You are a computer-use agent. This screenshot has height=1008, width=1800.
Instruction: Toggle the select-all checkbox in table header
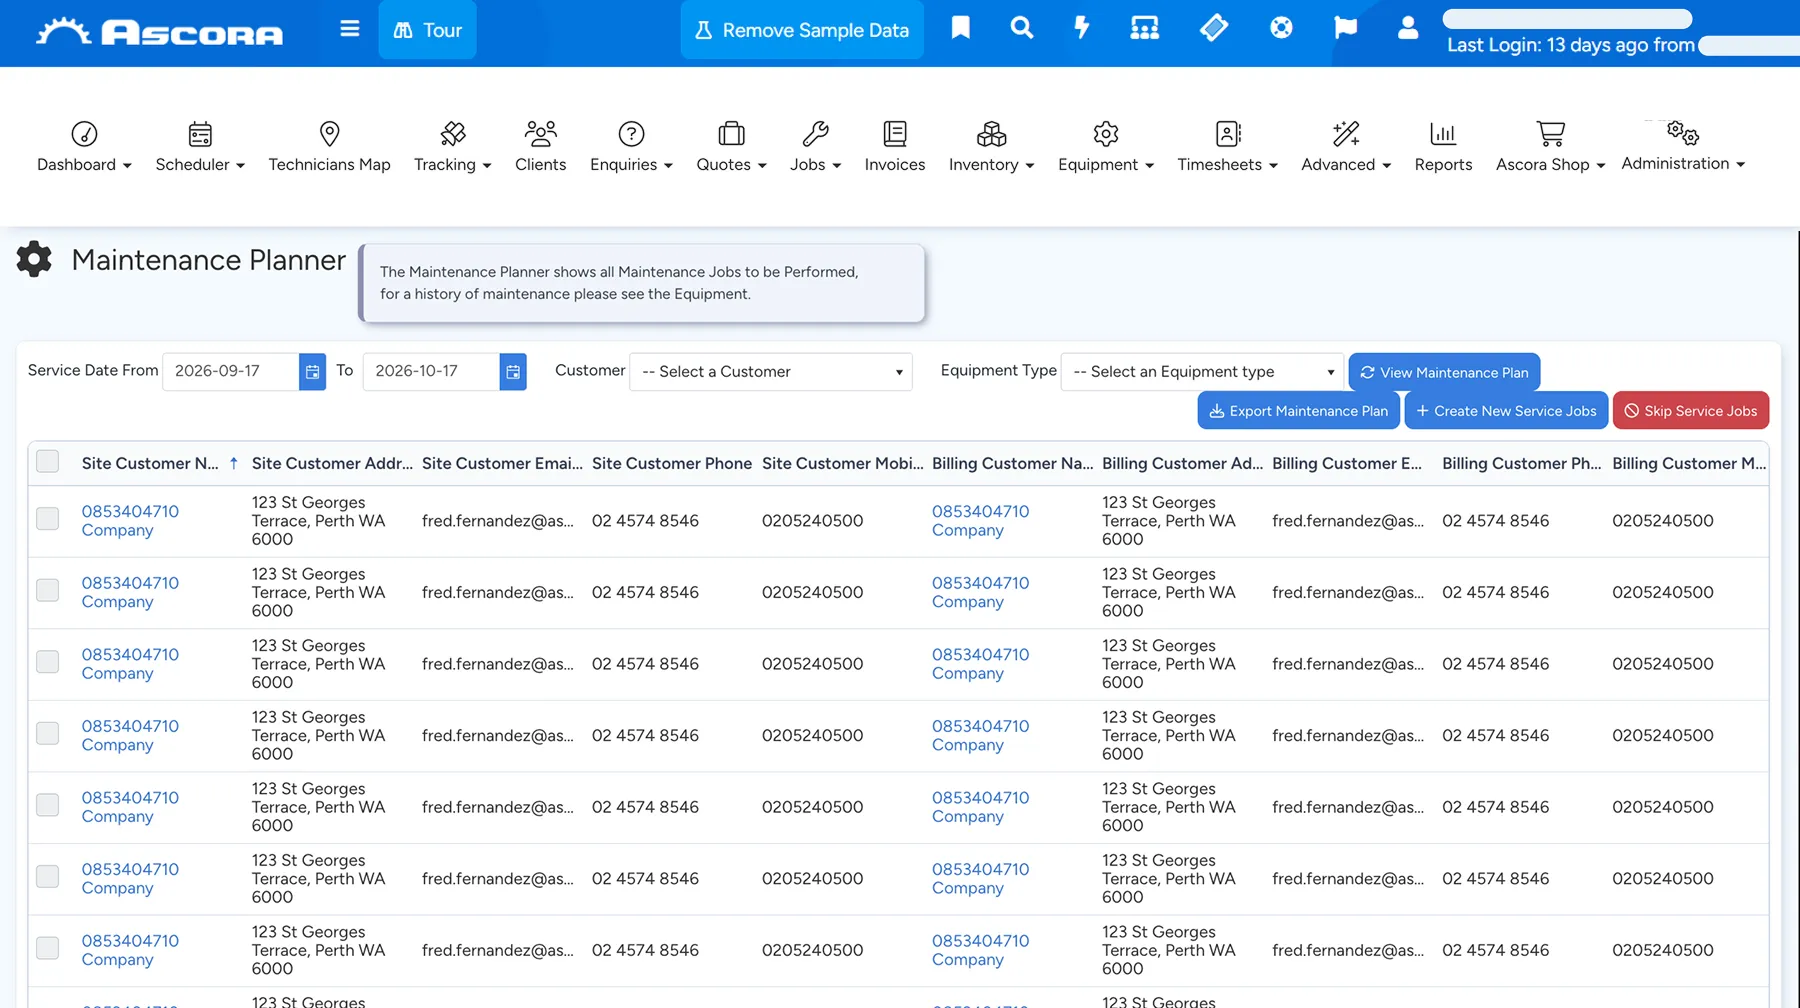[x=47, y=462]
